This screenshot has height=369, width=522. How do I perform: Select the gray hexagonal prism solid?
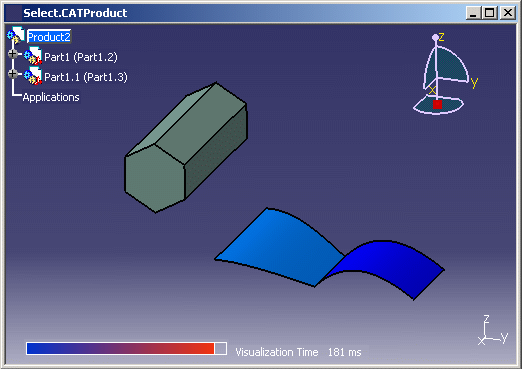(x=186, y=147)
